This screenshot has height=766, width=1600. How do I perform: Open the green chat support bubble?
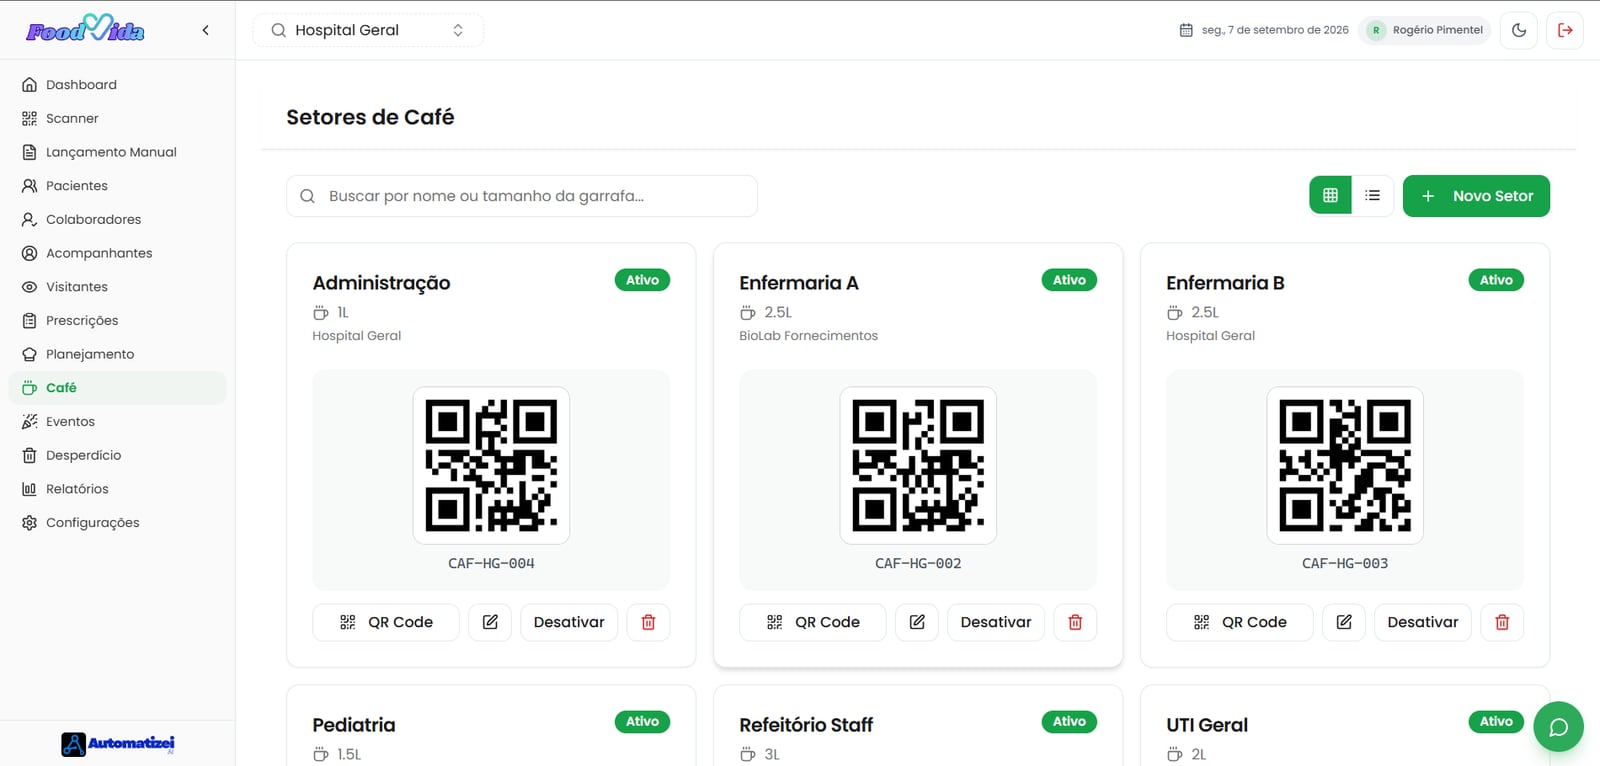pyautogui.click(x=1558, y=727)
